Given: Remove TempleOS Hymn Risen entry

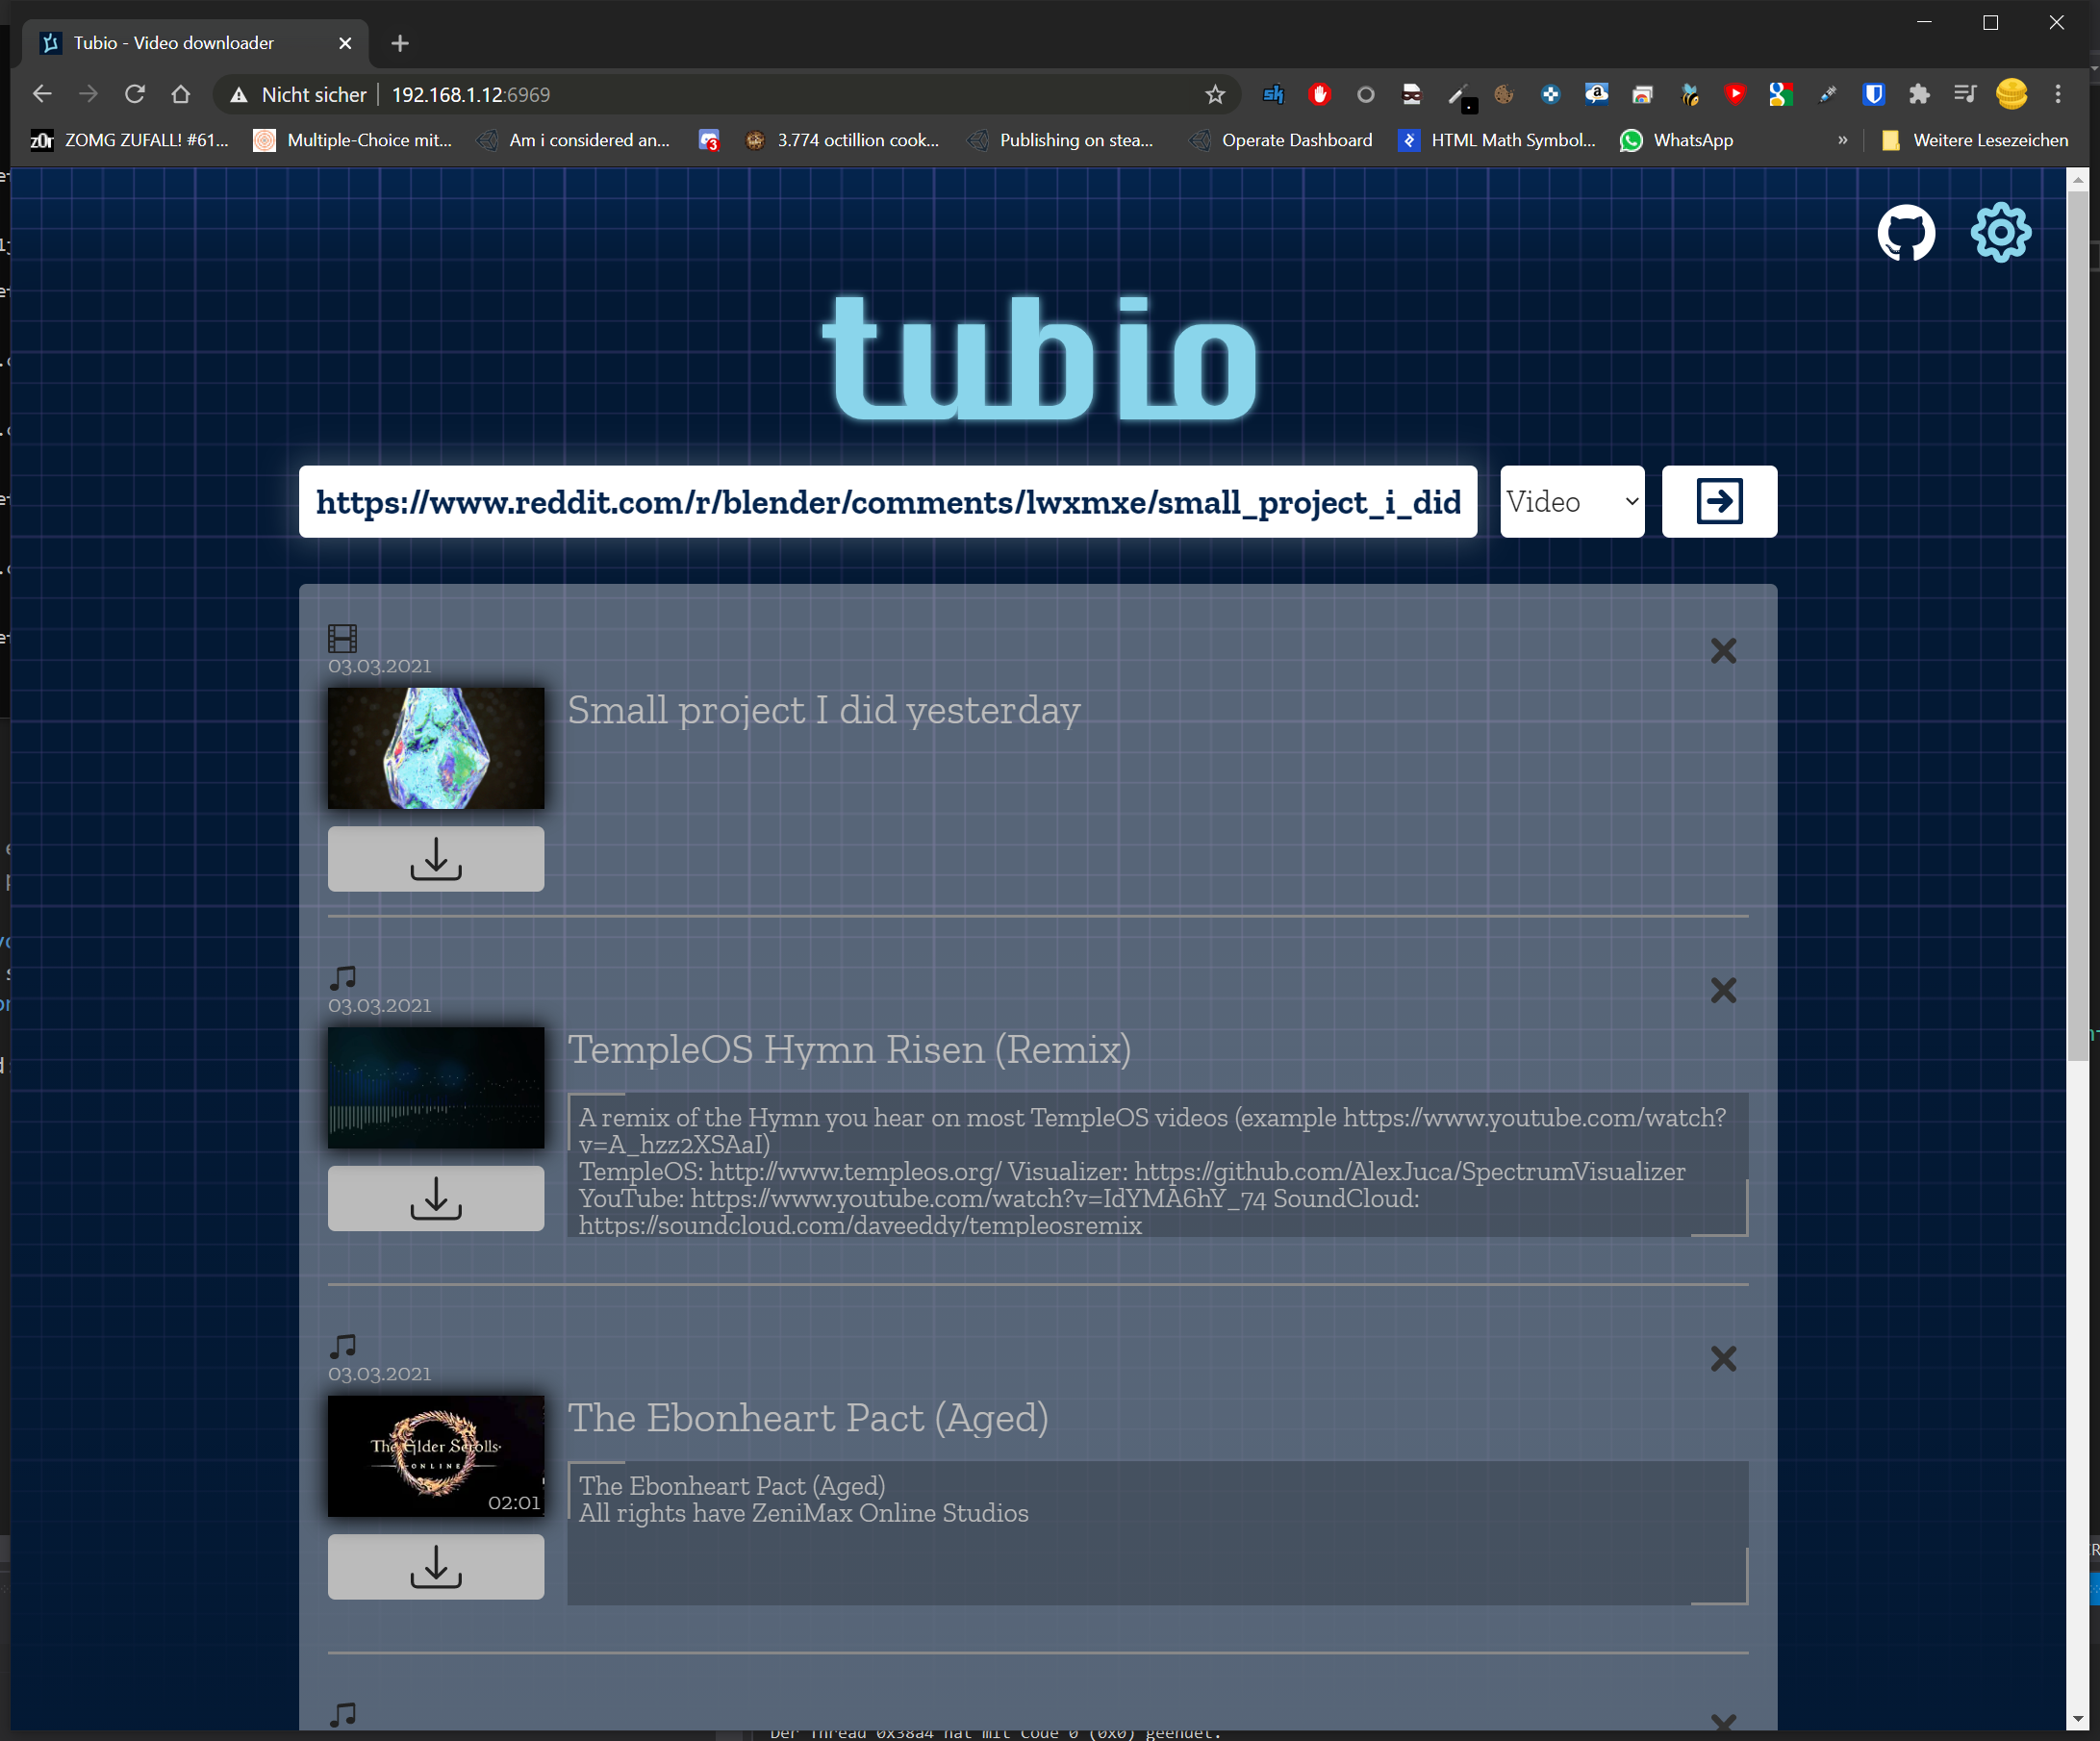Looking at the screenshot, I should coord(1722,990).
